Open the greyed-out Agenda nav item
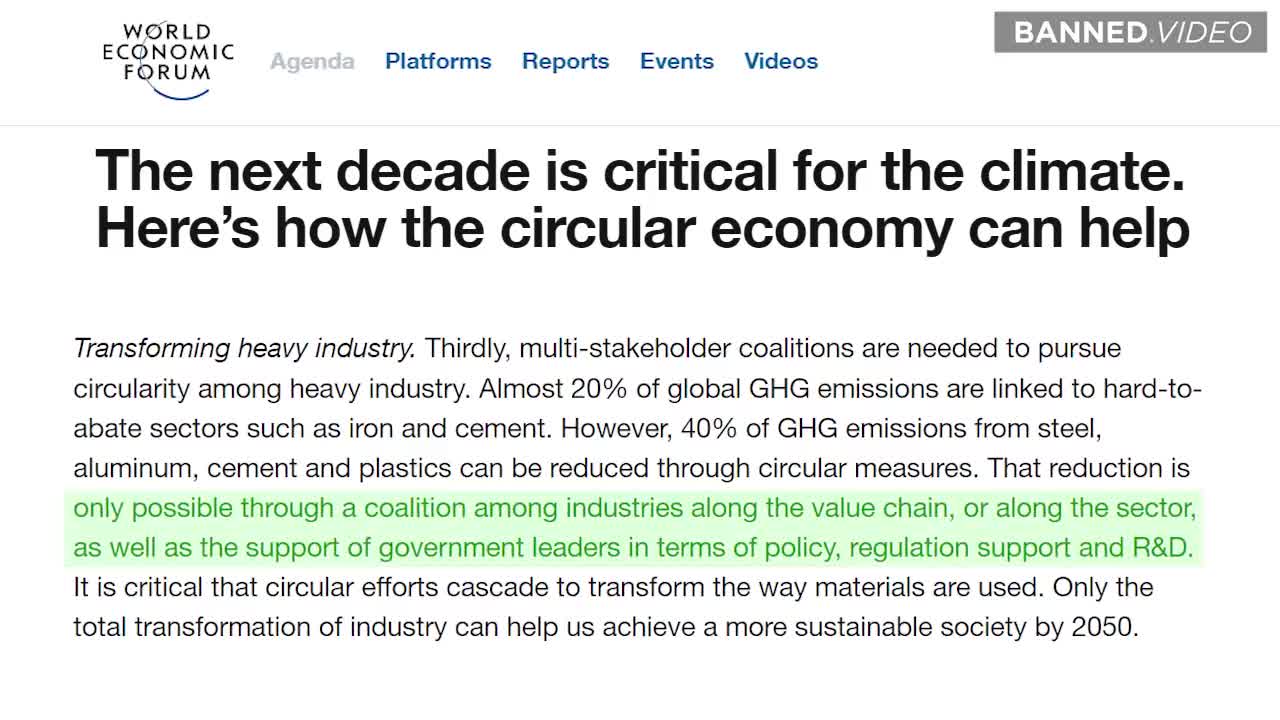This screenshot has width=1280, height=720. pyautogui.click(x=312, y=61)
